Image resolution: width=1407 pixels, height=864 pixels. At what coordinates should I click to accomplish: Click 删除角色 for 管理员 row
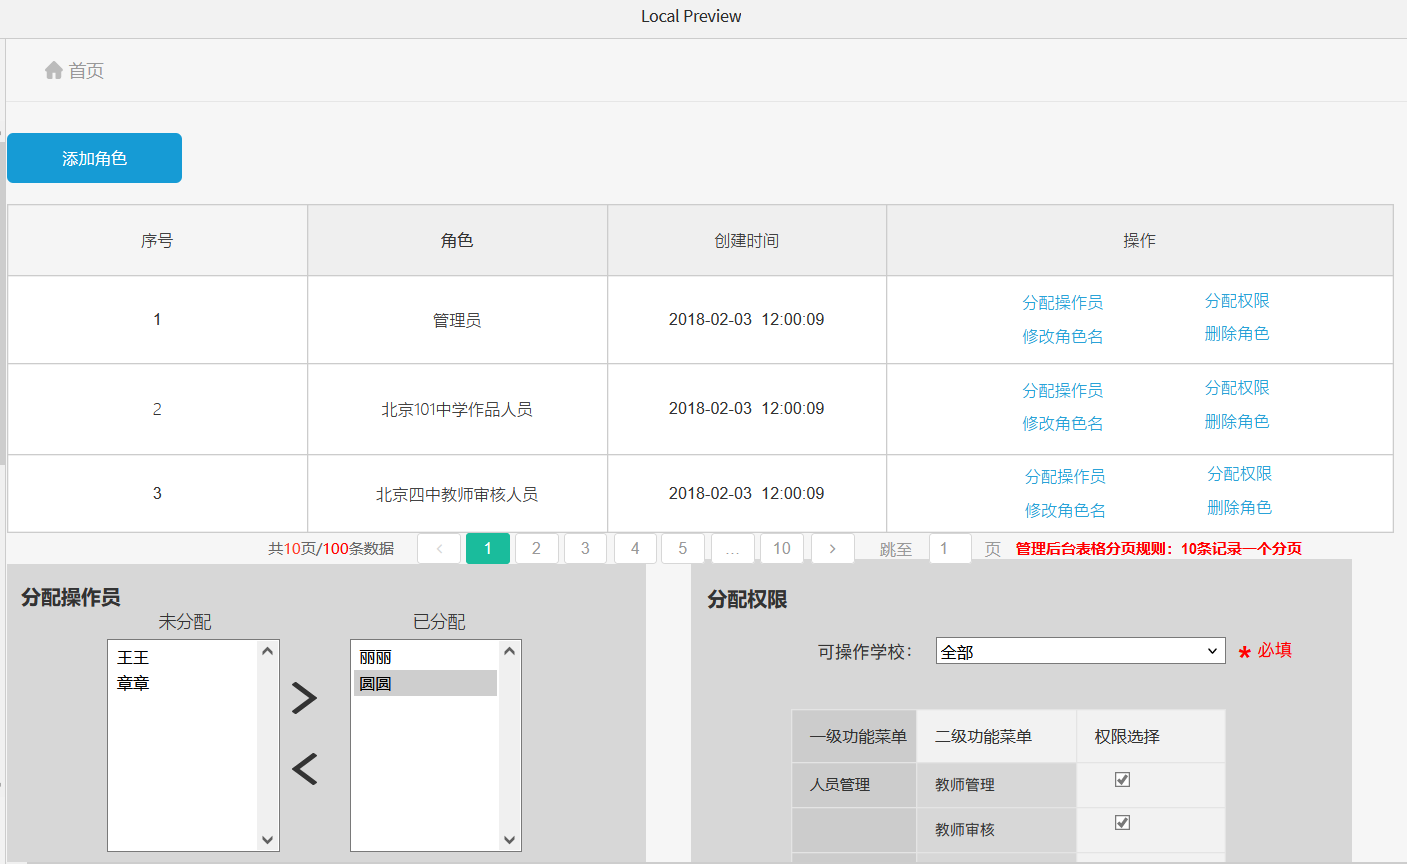1237,333
